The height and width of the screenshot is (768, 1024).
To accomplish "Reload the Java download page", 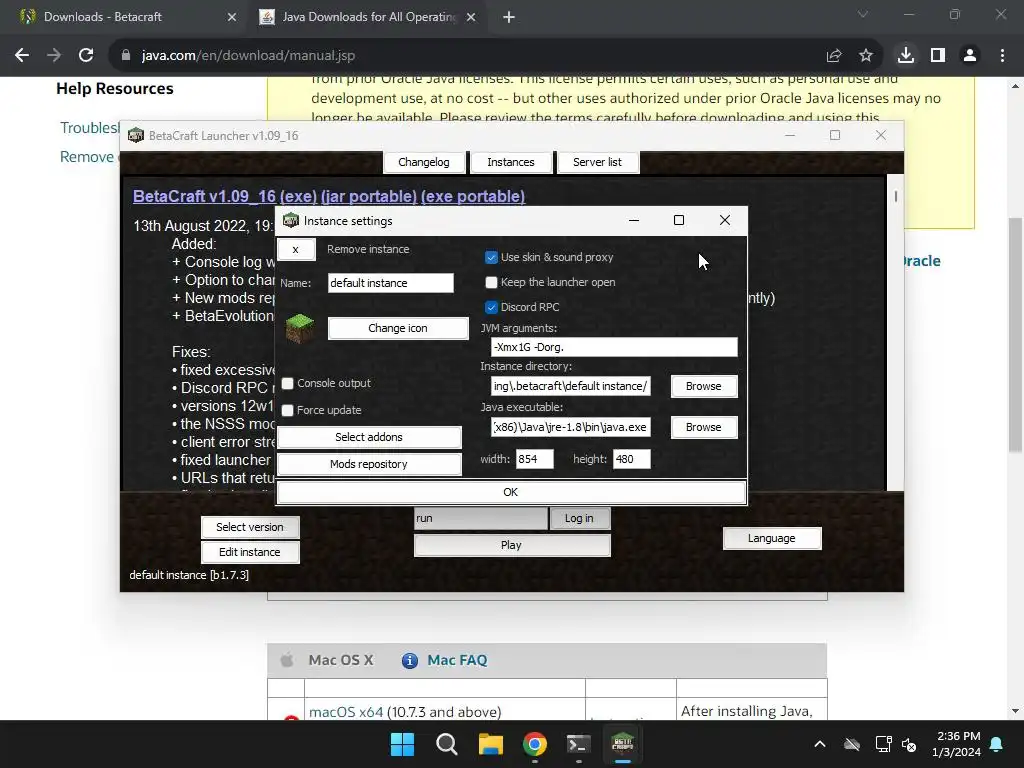I will point(86,56).
